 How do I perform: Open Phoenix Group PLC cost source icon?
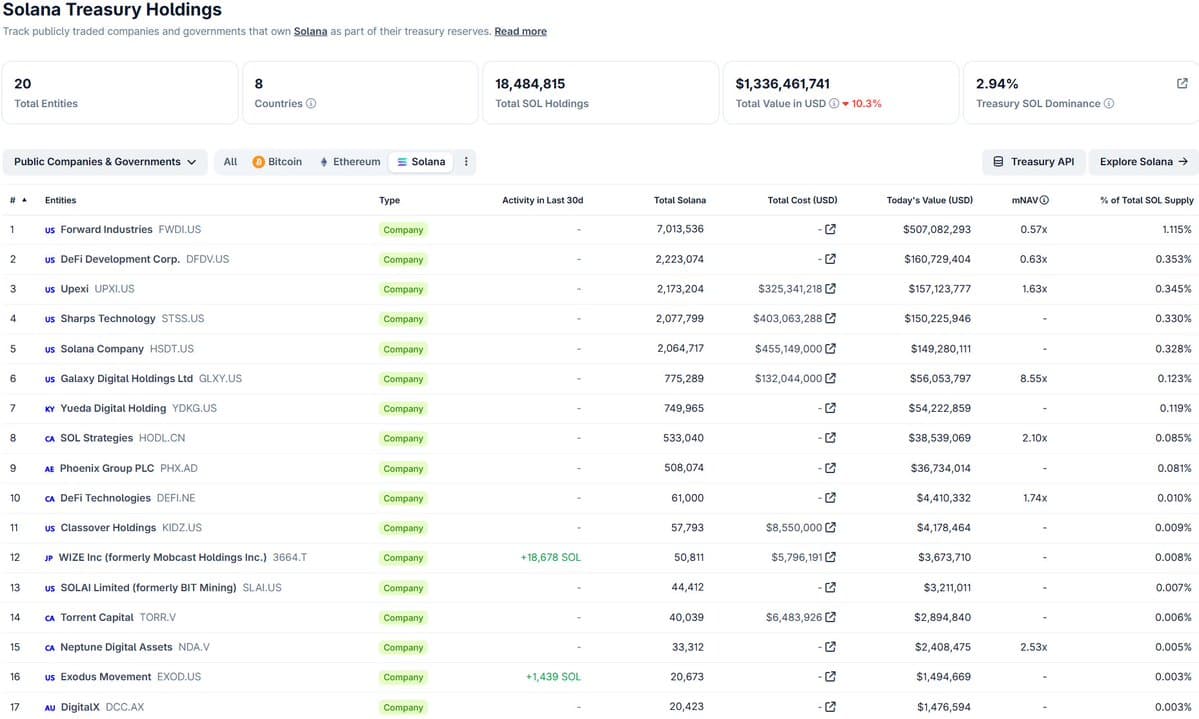tap(830, 467)
